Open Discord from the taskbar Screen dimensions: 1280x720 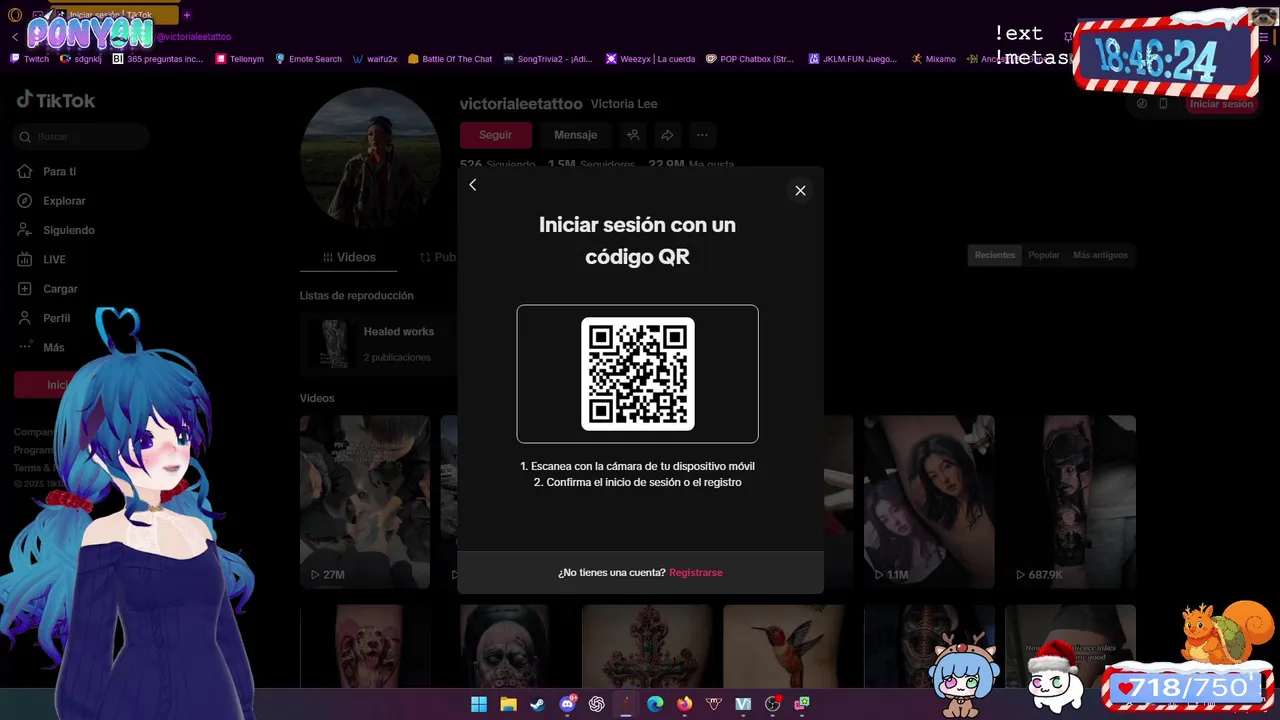click(x=567, y=704)
